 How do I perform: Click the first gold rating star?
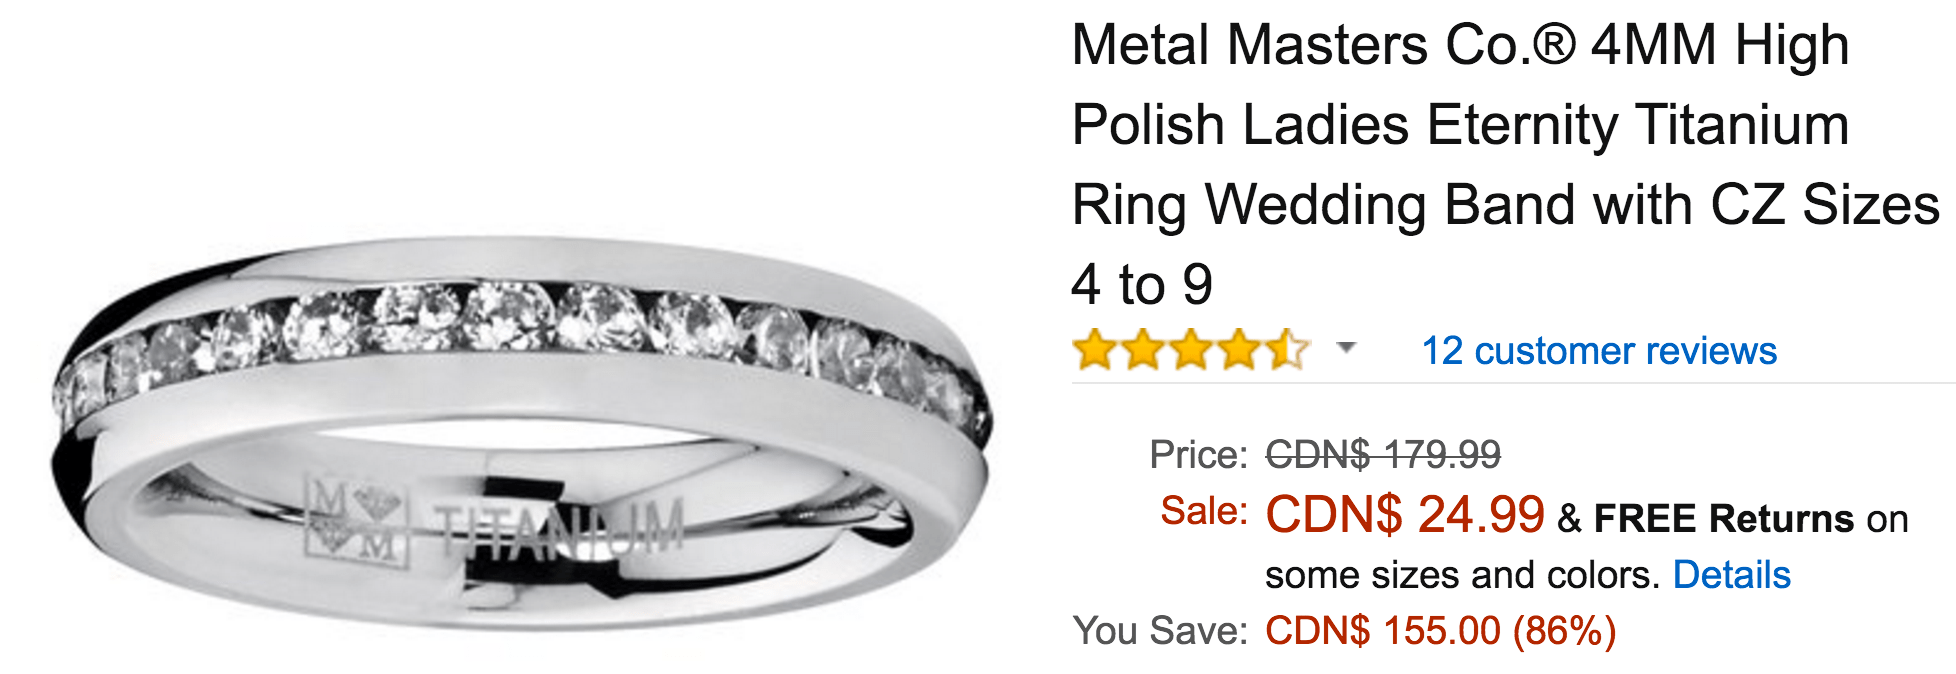1094,350
